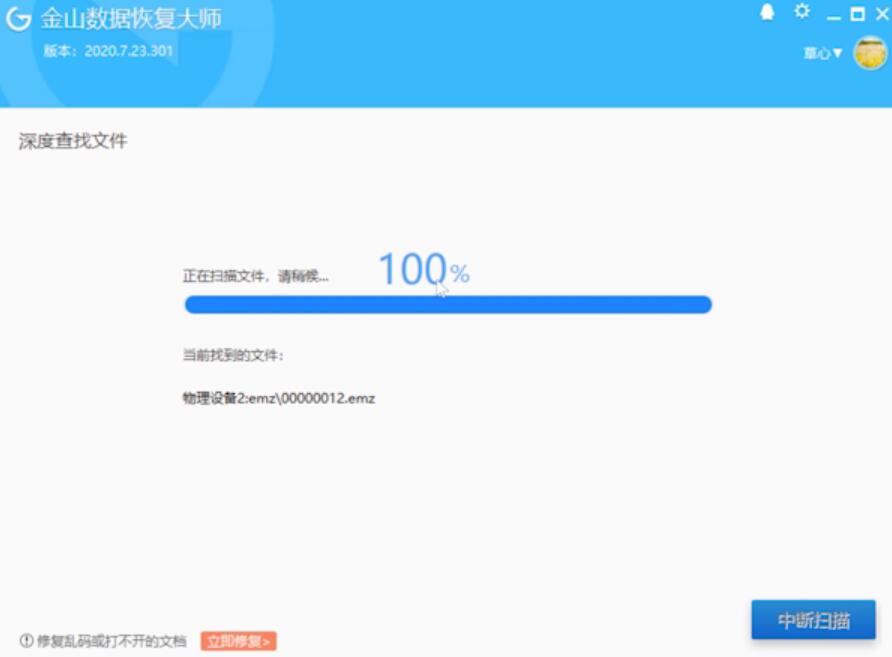
Task: Click the info icon beside 修复乱码
Action: click(26, 641)
